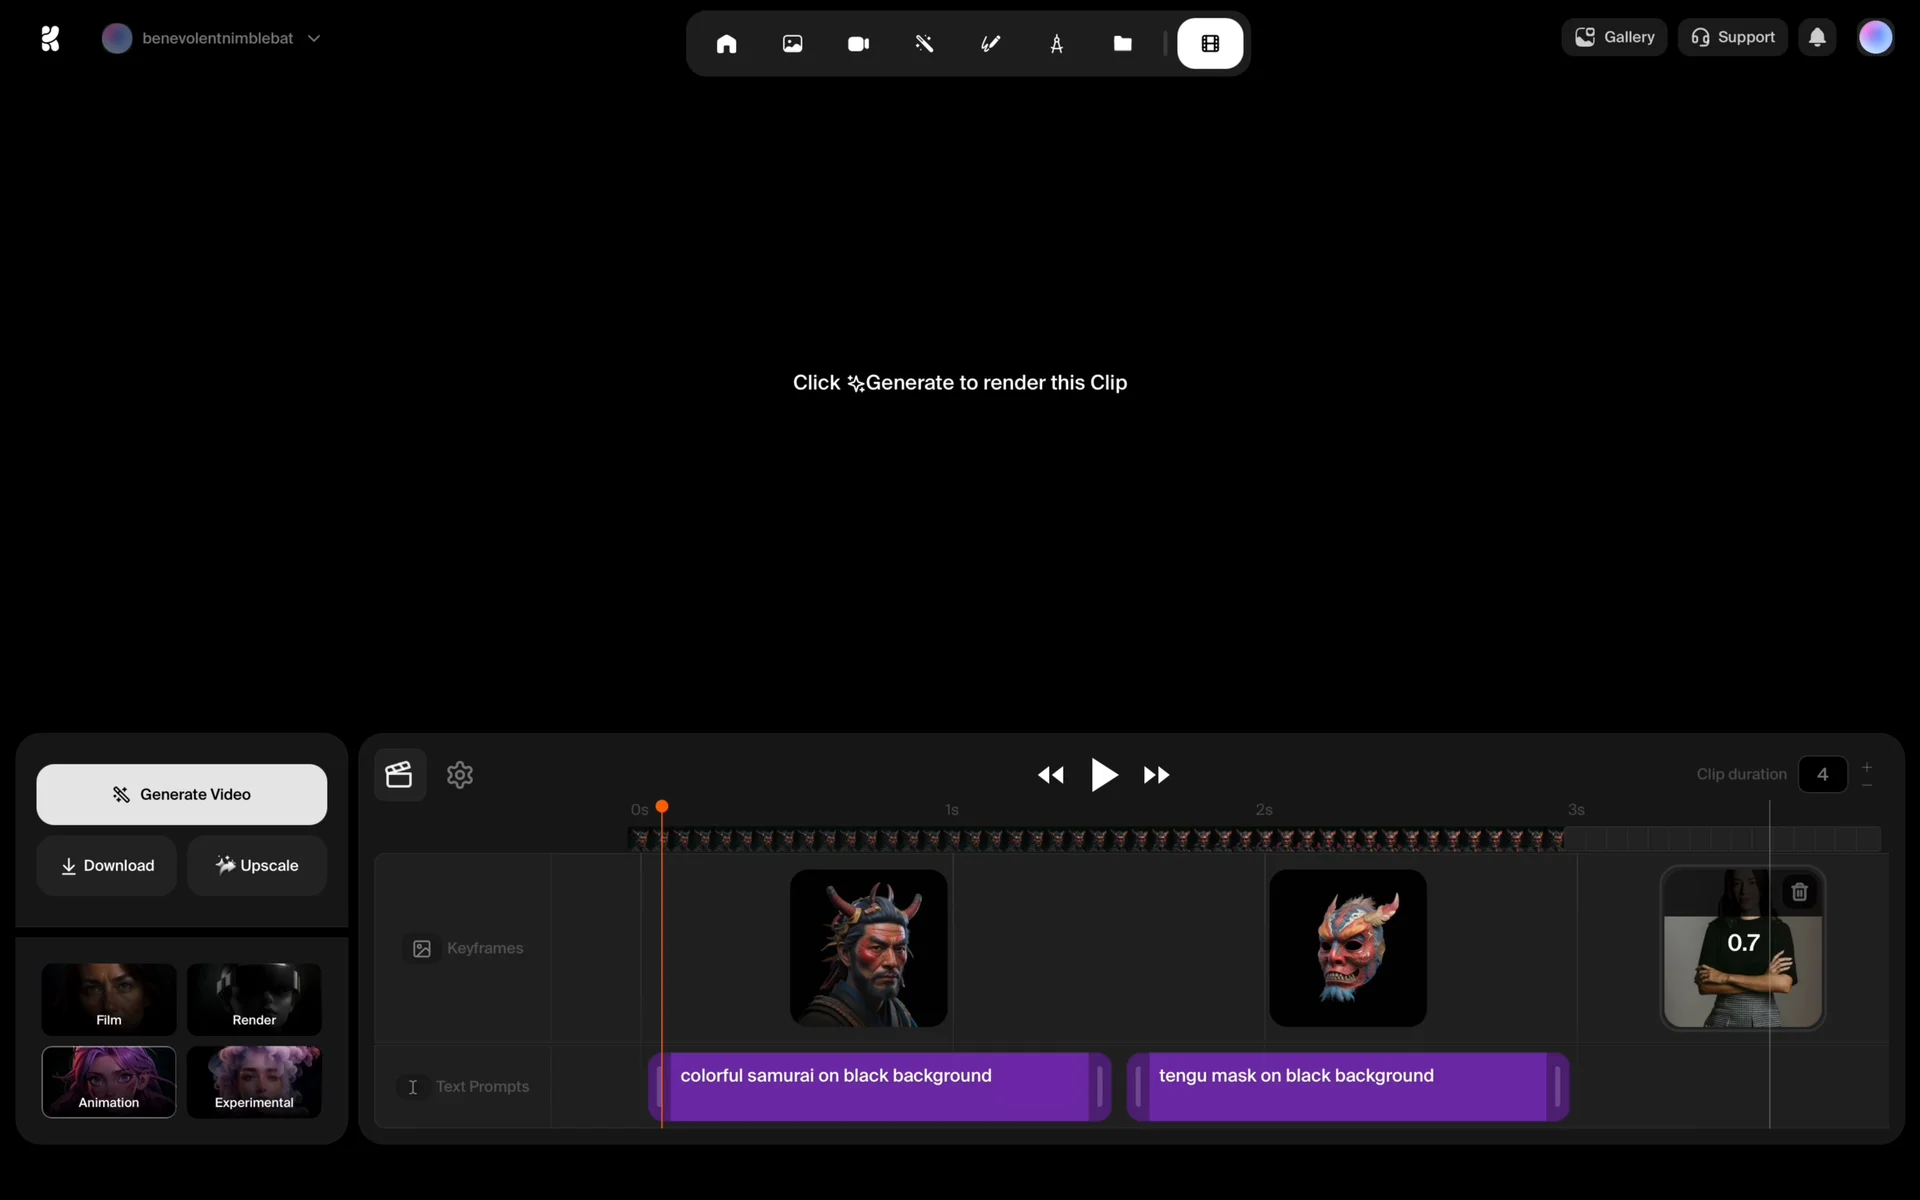
Task: Open the Support menu item
Action: click(1732, 38)
